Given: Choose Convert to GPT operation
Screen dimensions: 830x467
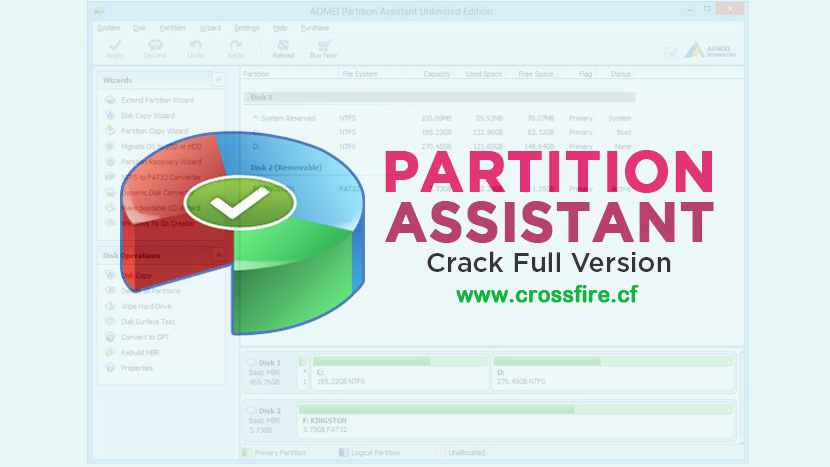Looking at the screenshot, I should click(145, 337).
